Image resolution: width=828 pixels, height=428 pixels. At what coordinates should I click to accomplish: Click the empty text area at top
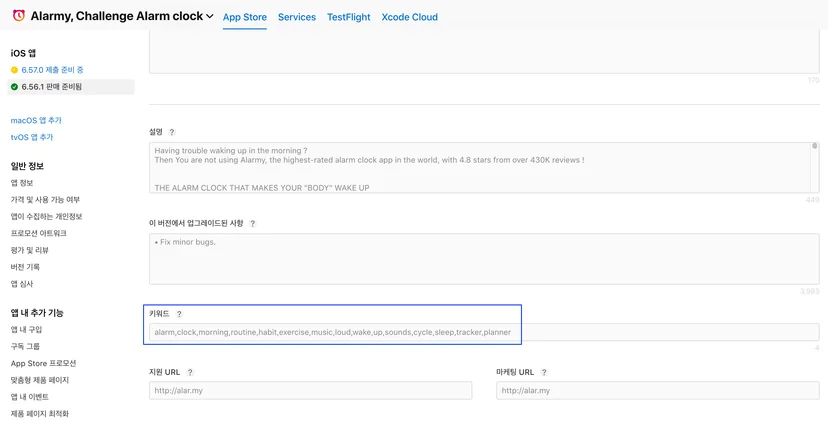pos(484,52)
